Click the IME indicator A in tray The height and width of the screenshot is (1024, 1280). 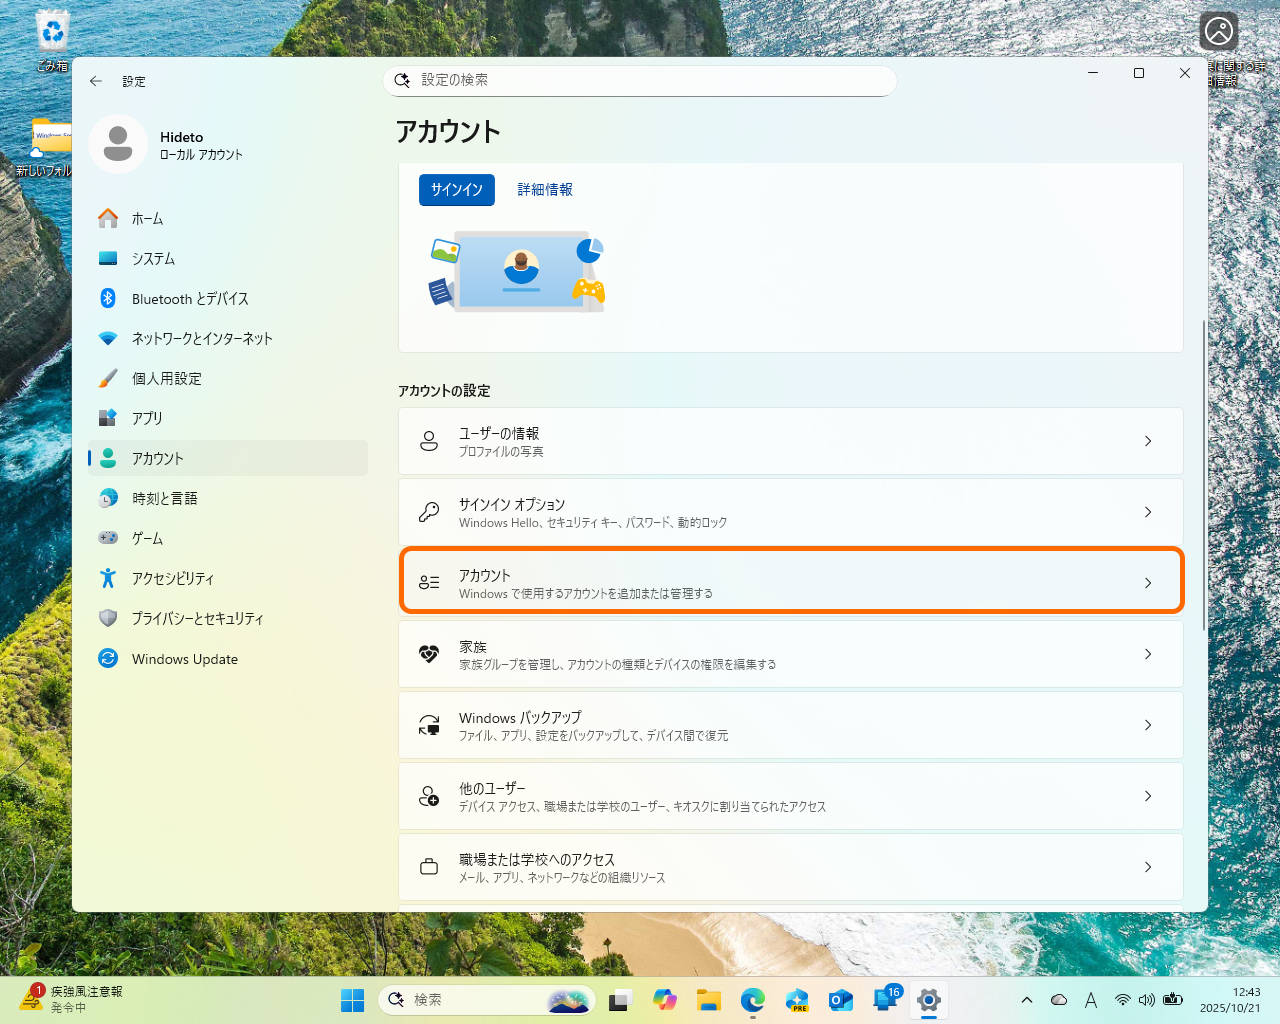point(1091,1000)
